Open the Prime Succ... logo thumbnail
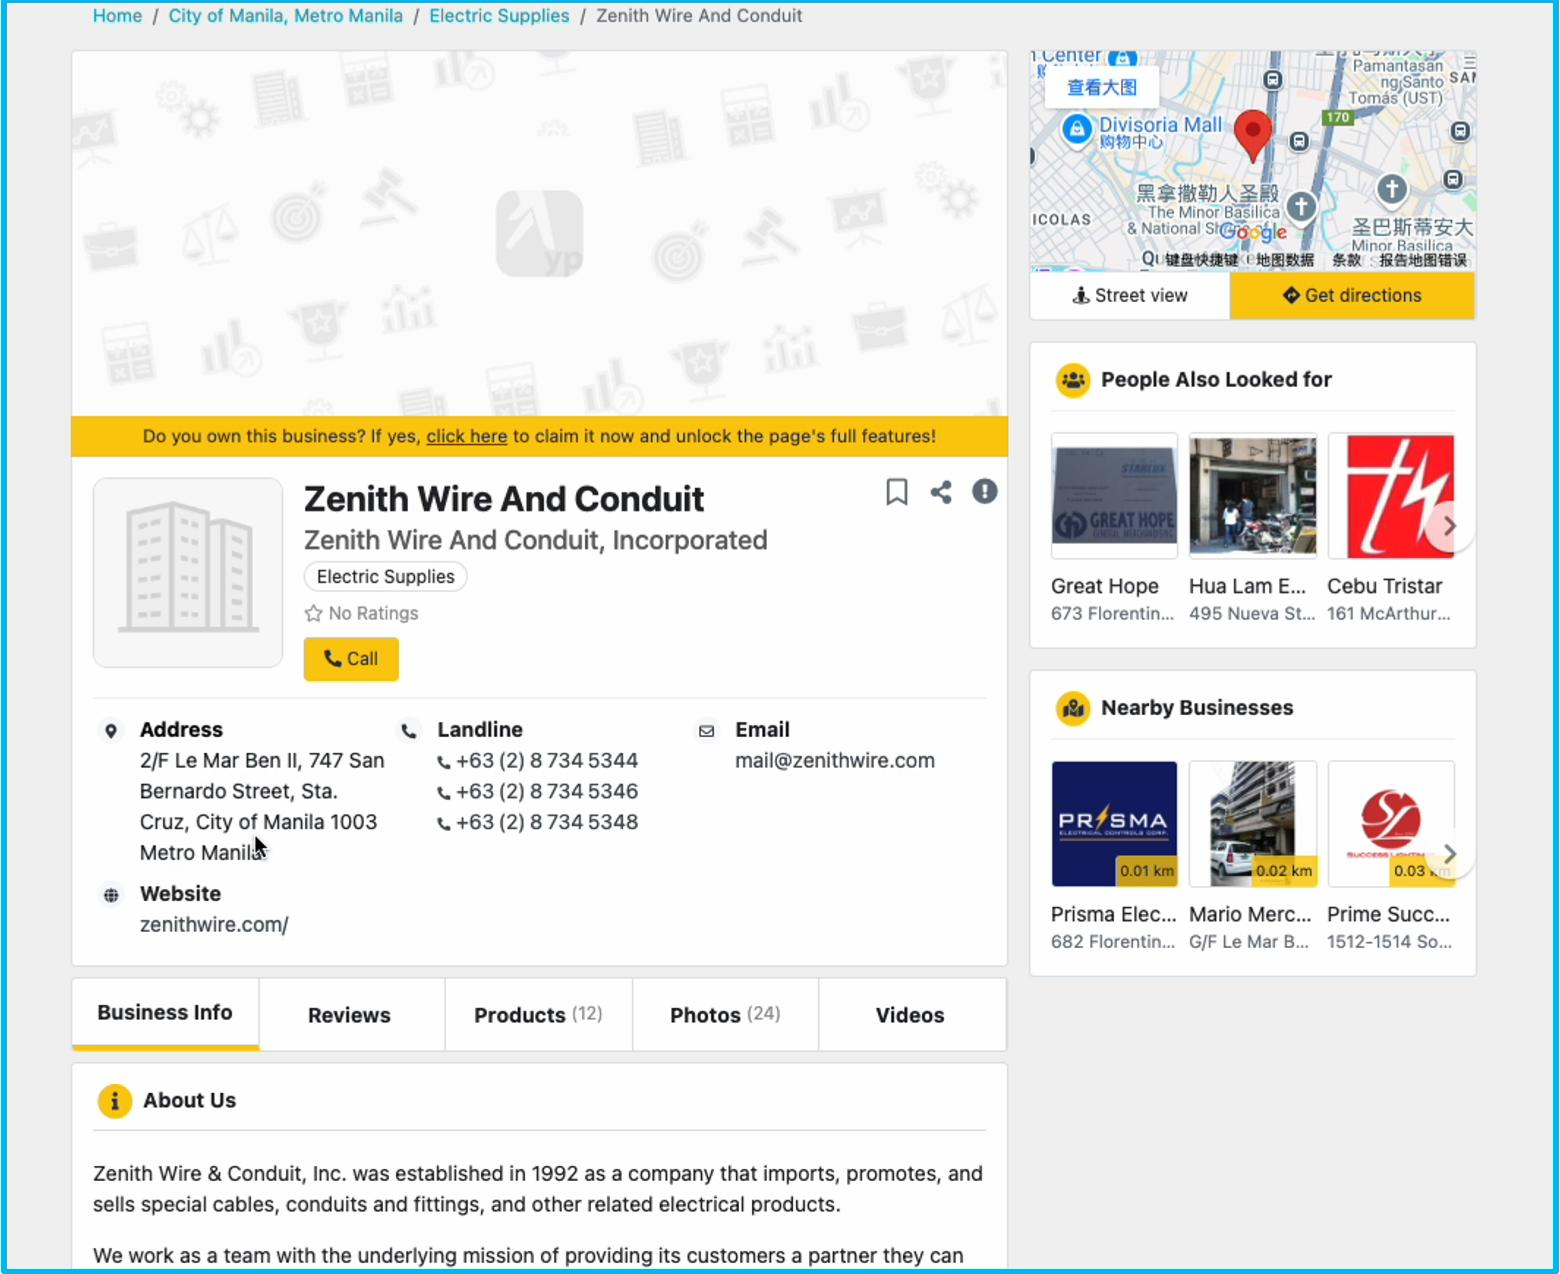The width and height of the screenshot is (1560, 1274). [x=1391, y=824]
